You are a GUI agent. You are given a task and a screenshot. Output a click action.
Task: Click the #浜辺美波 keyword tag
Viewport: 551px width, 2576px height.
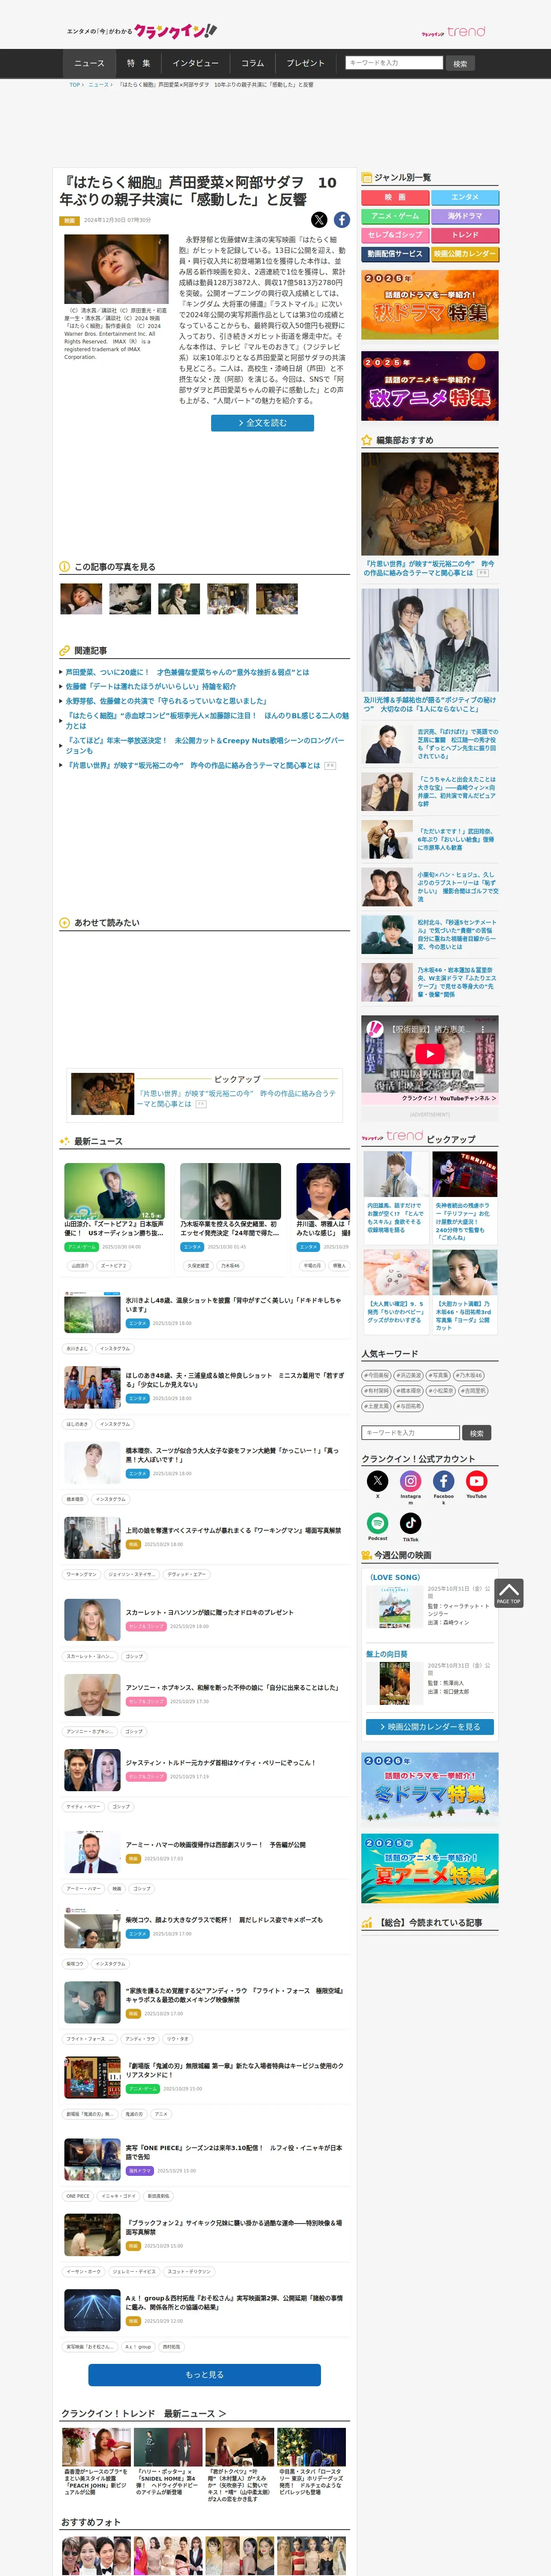tap(408, 1375)
